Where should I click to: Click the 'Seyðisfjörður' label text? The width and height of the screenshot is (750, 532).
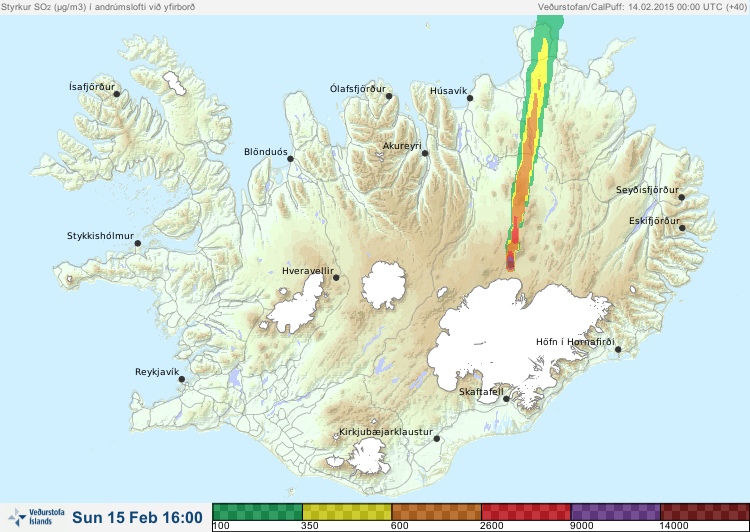[647, 190]
